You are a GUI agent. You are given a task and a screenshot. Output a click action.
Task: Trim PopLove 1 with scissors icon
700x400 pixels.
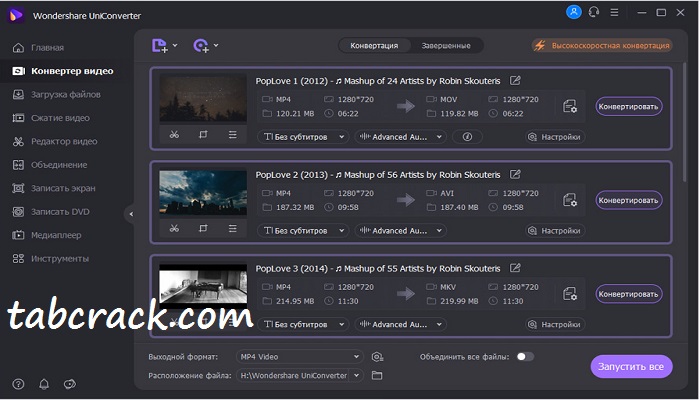click(x=174, y=134)
